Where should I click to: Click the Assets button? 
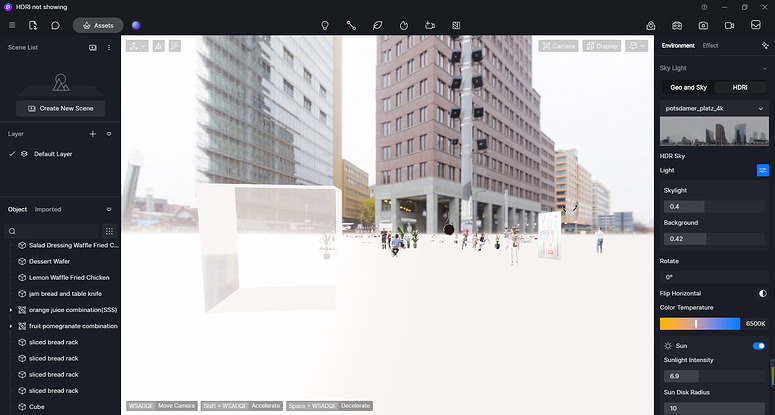point(98,25)
